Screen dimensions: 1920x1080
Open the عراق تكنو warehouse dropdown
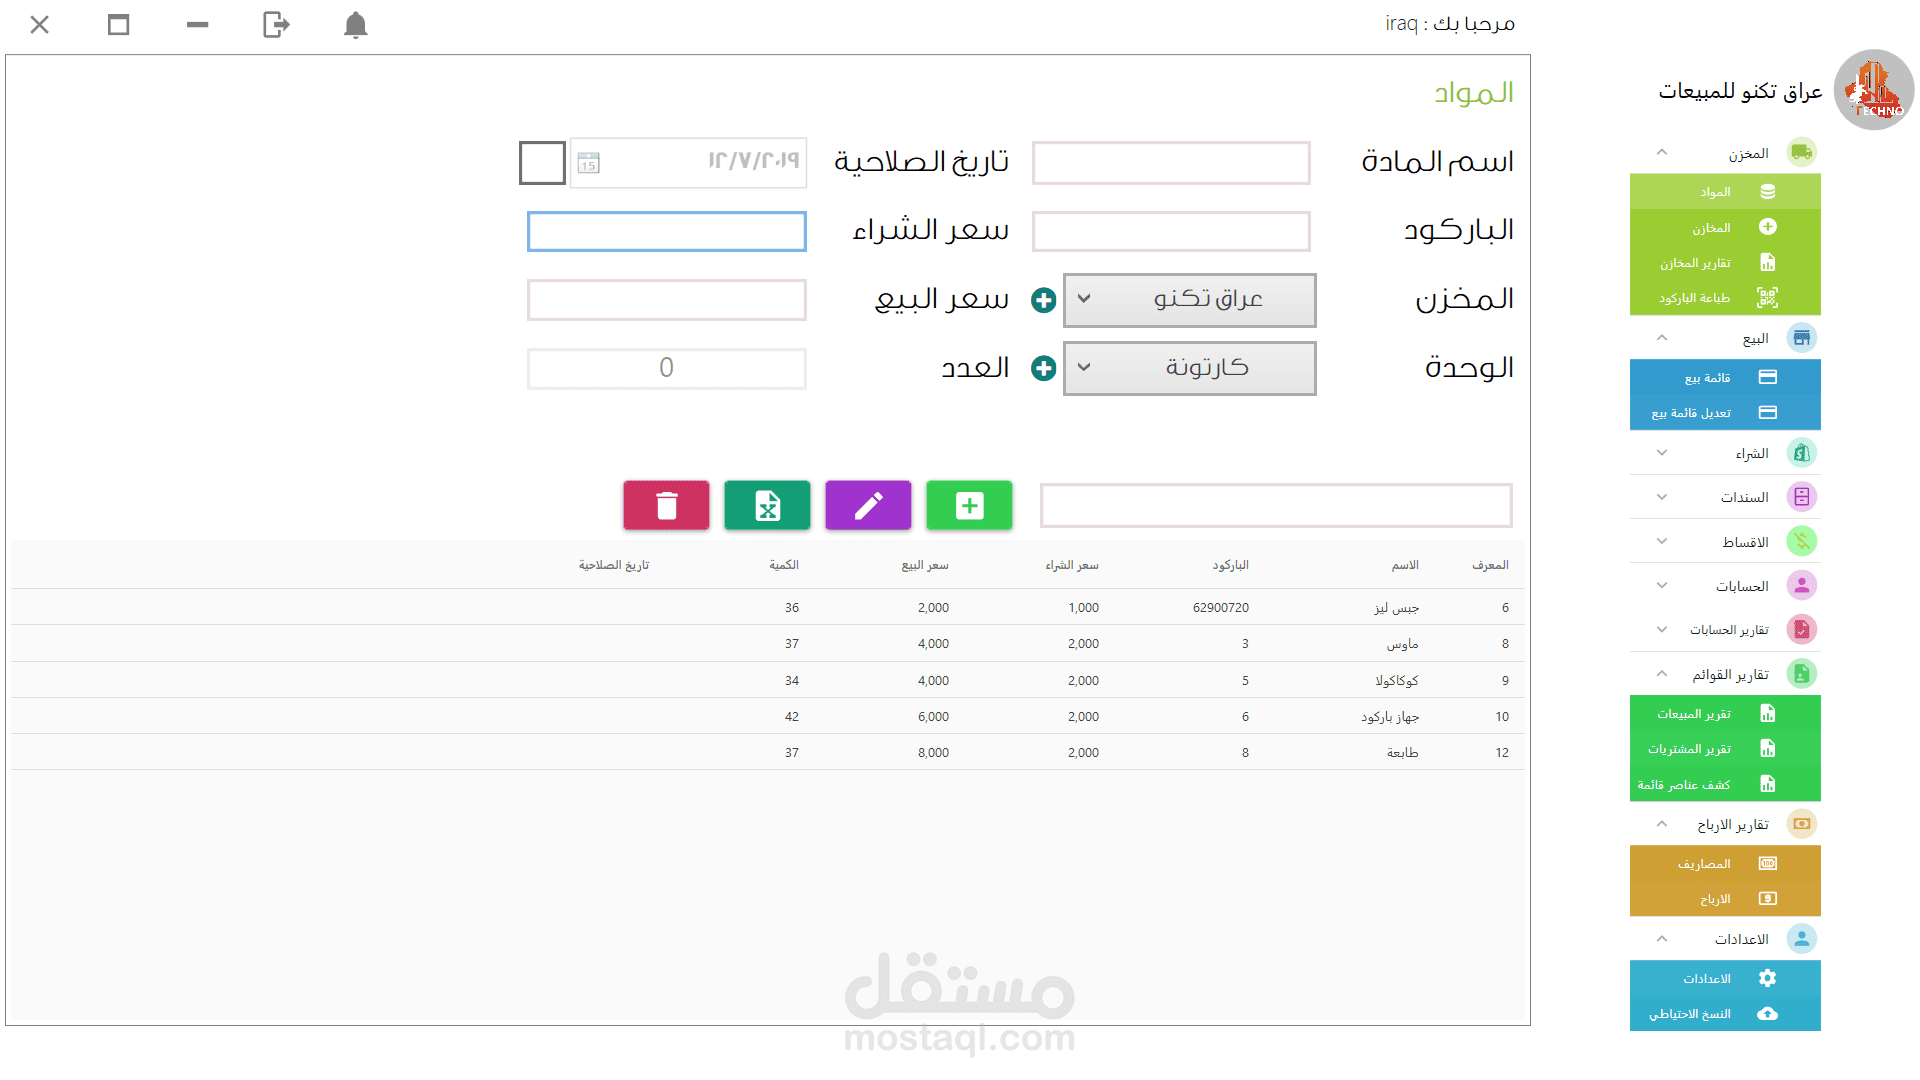(1189, 300)
